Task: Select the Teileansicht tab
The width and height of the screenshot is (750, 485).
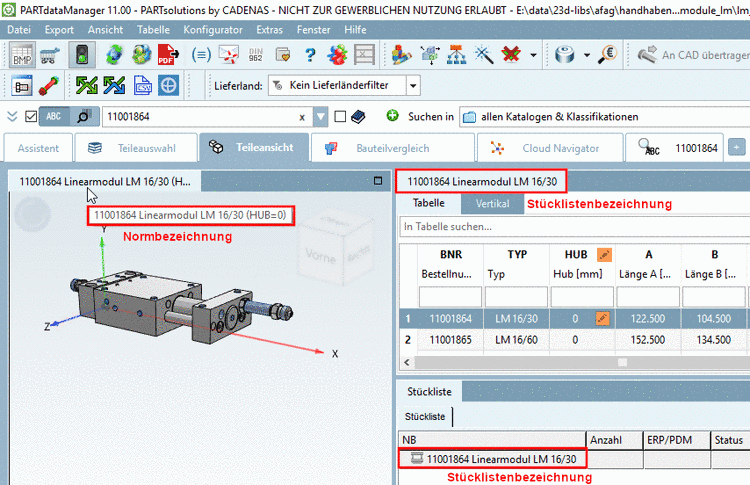Action: tap(254, 147)
